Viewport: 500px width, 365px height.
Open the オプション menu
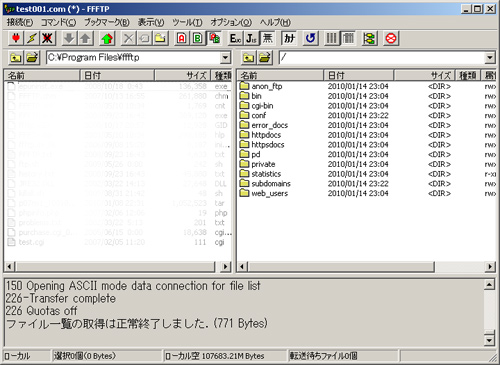[x=231, y=22]
